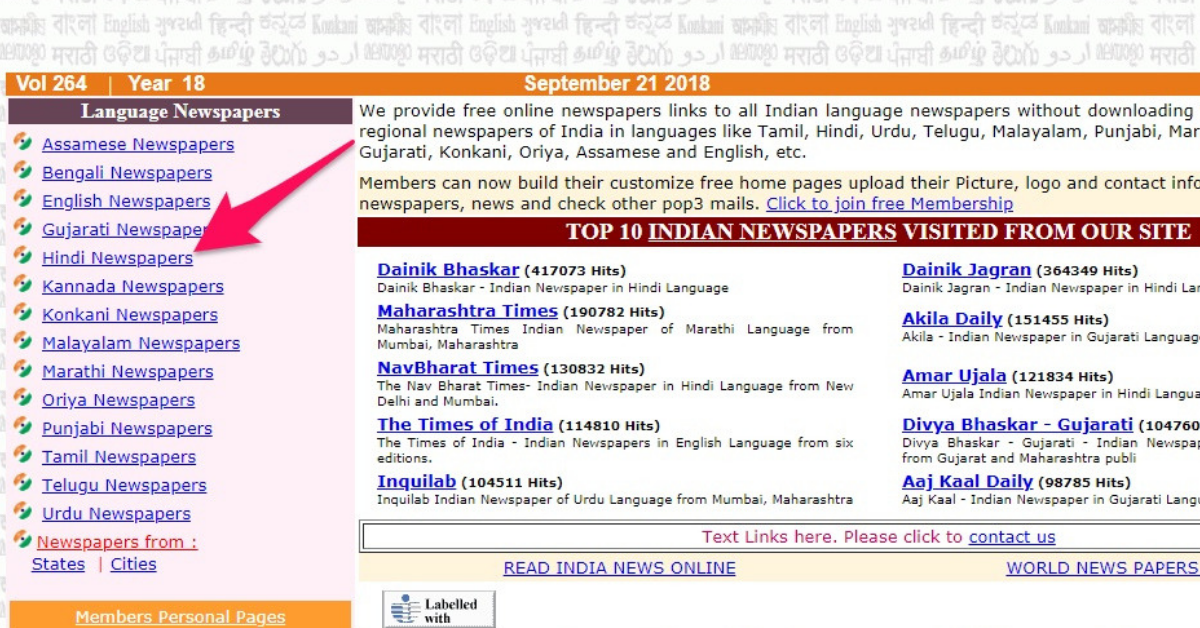The height and width of the screenshot is (628, 1200).
Task: Click the bullet icon beside English Newspapers
Action: (x=24, y=199)
